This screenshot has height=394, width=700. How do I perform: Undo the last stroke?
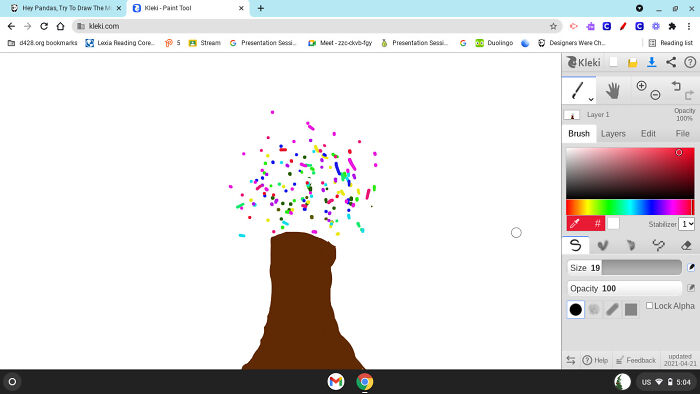tap(676, 86)
